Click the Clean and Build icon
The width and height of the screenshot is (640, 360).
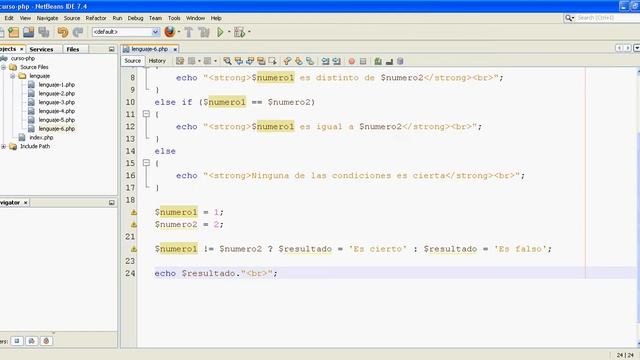(x=204, y=32)
